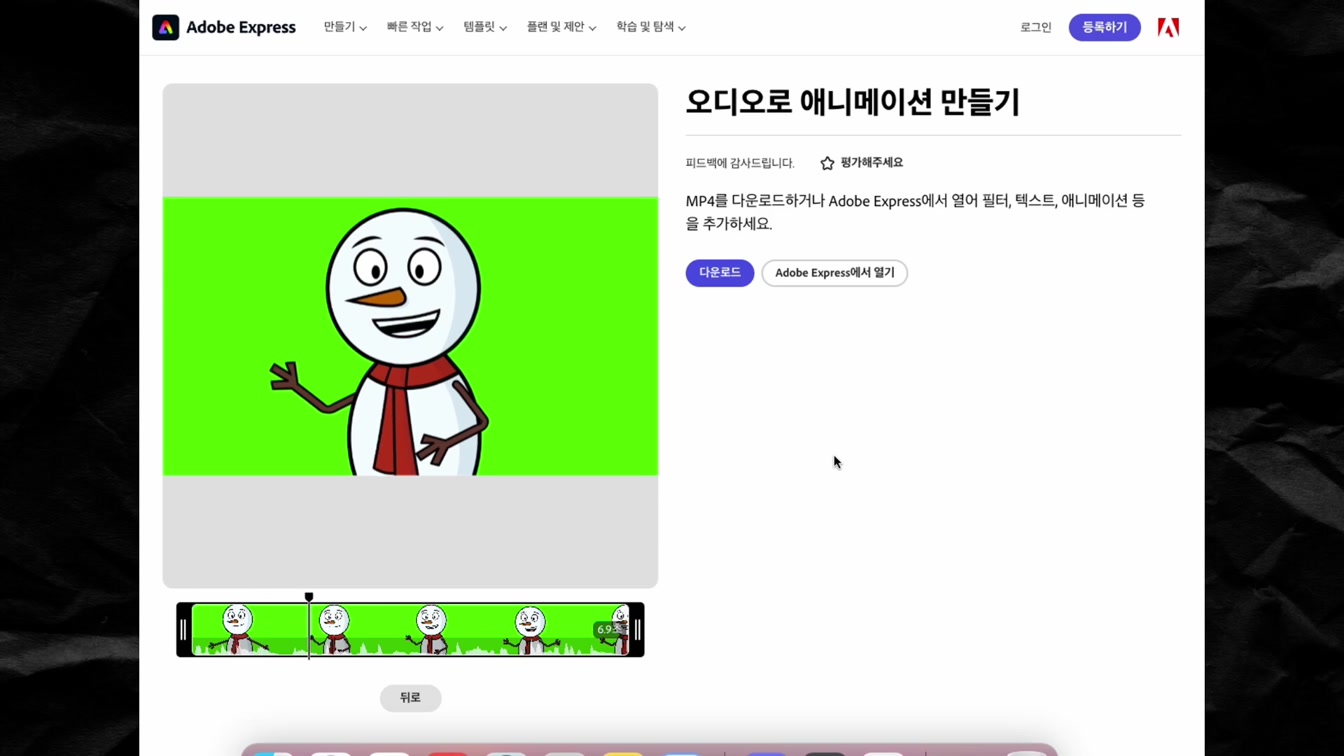The image size is (1344, 756).
Task: Click the 등록하기 button
Action: (1104, 27)
